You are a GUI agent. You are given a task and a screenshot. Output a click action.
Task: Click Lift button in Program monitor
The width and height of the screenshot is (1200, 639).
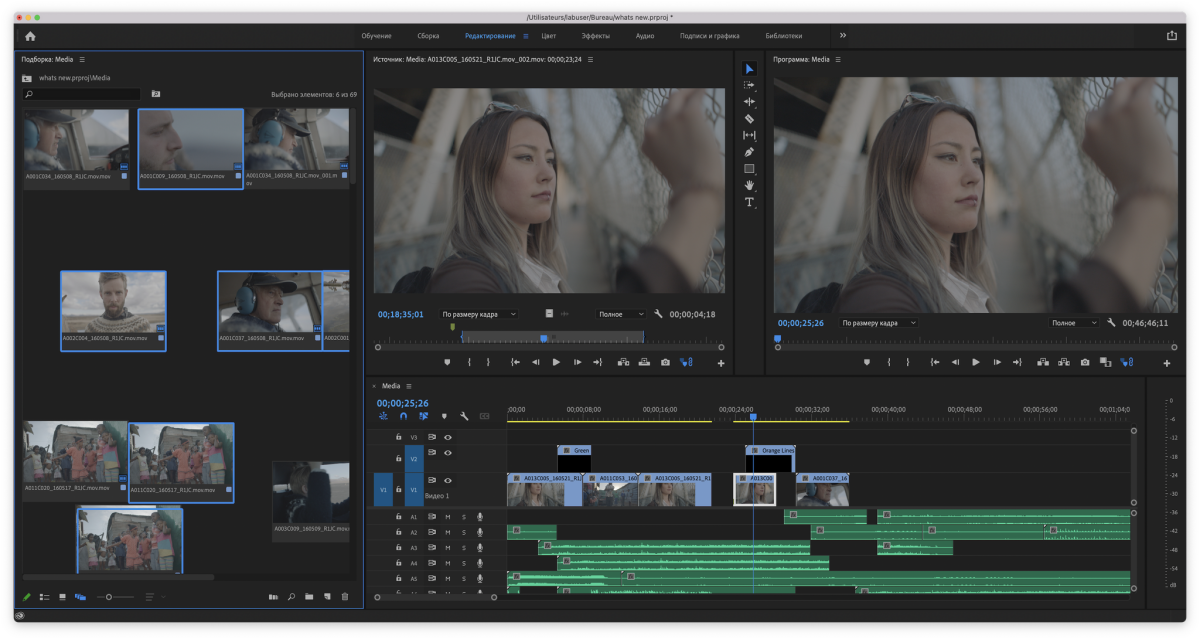pyautogui.click(x=1043, y=362)
